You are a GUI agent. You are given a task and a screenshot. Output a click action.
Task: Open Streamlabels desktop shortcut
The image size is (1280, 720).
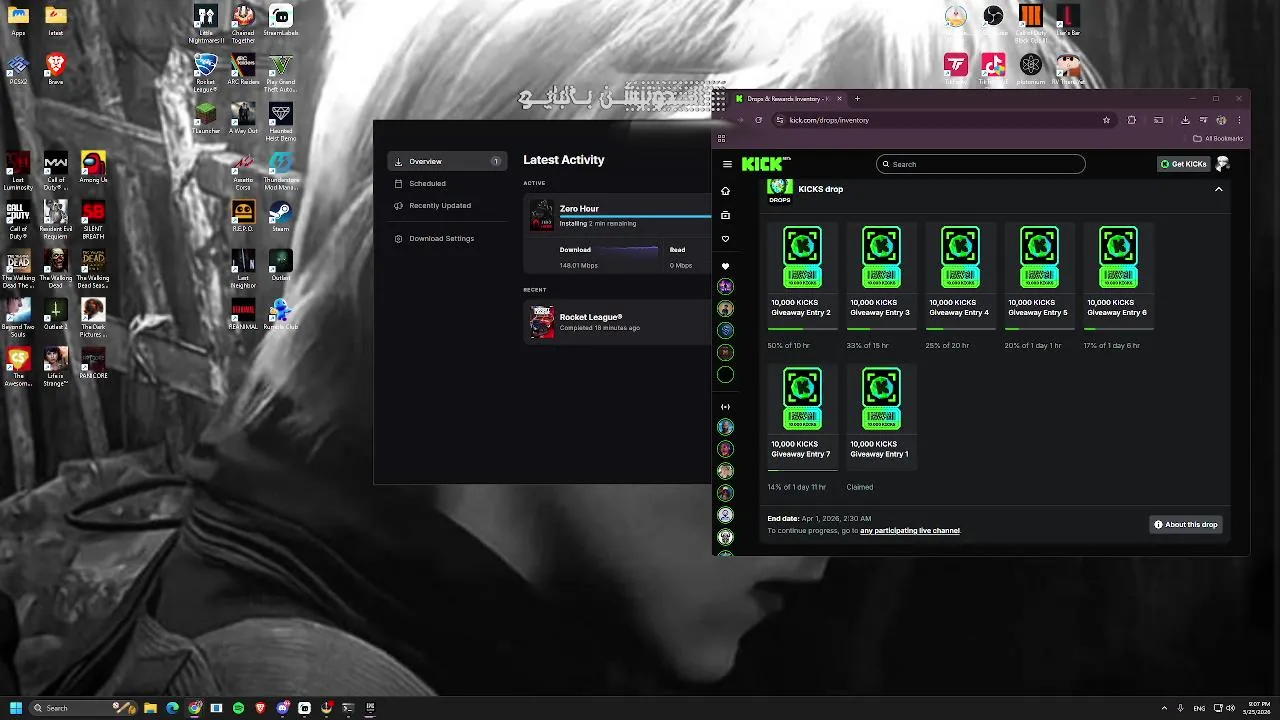point(281,20)
